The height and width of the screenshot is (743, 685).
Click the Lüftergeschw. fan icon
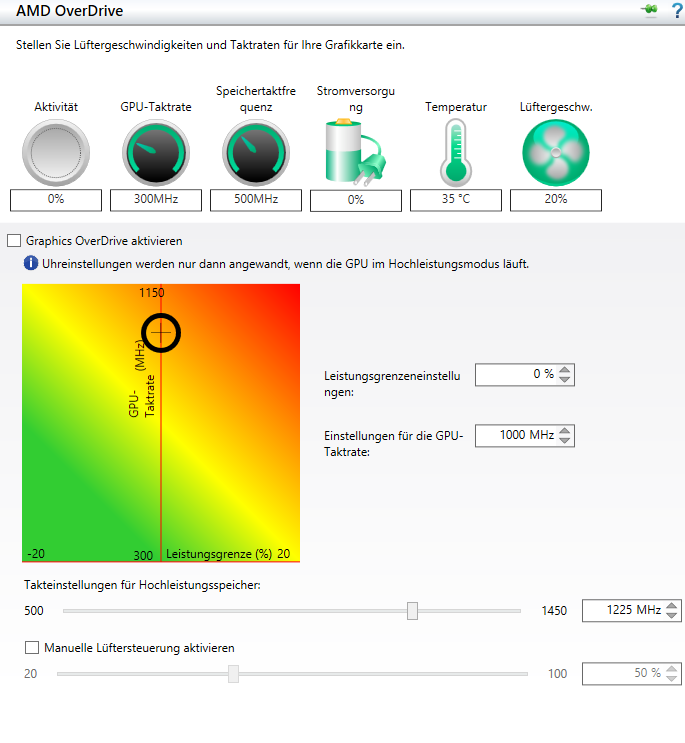pyautogui.click(x=556, y=153)
